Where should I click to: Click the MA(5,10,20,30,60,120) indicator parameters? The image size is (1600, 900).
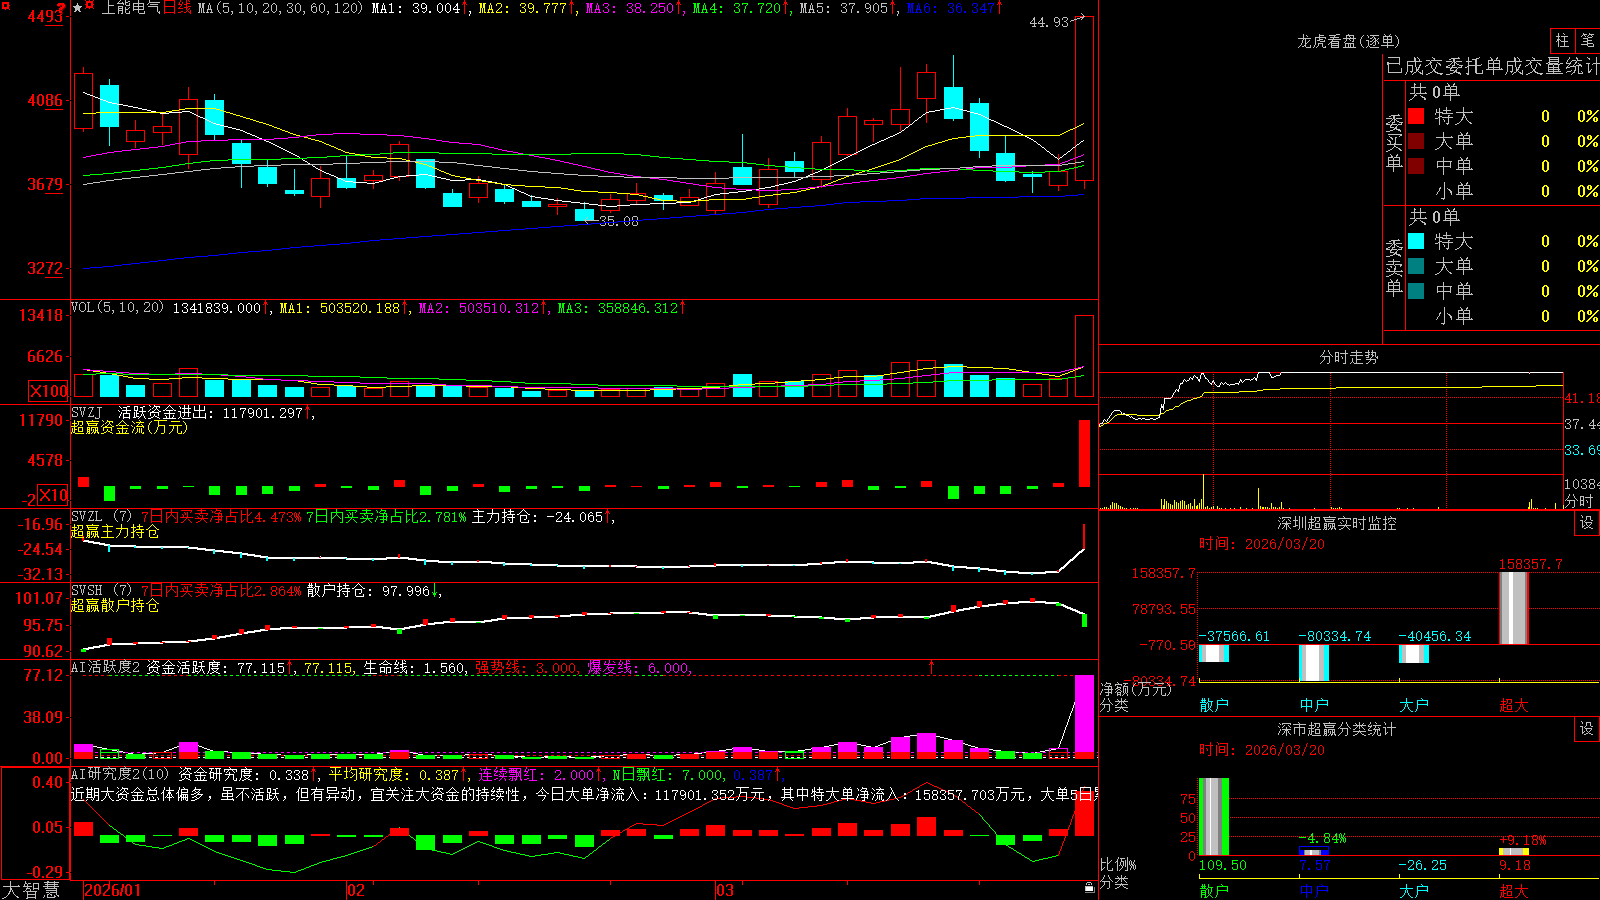(281, 8)
